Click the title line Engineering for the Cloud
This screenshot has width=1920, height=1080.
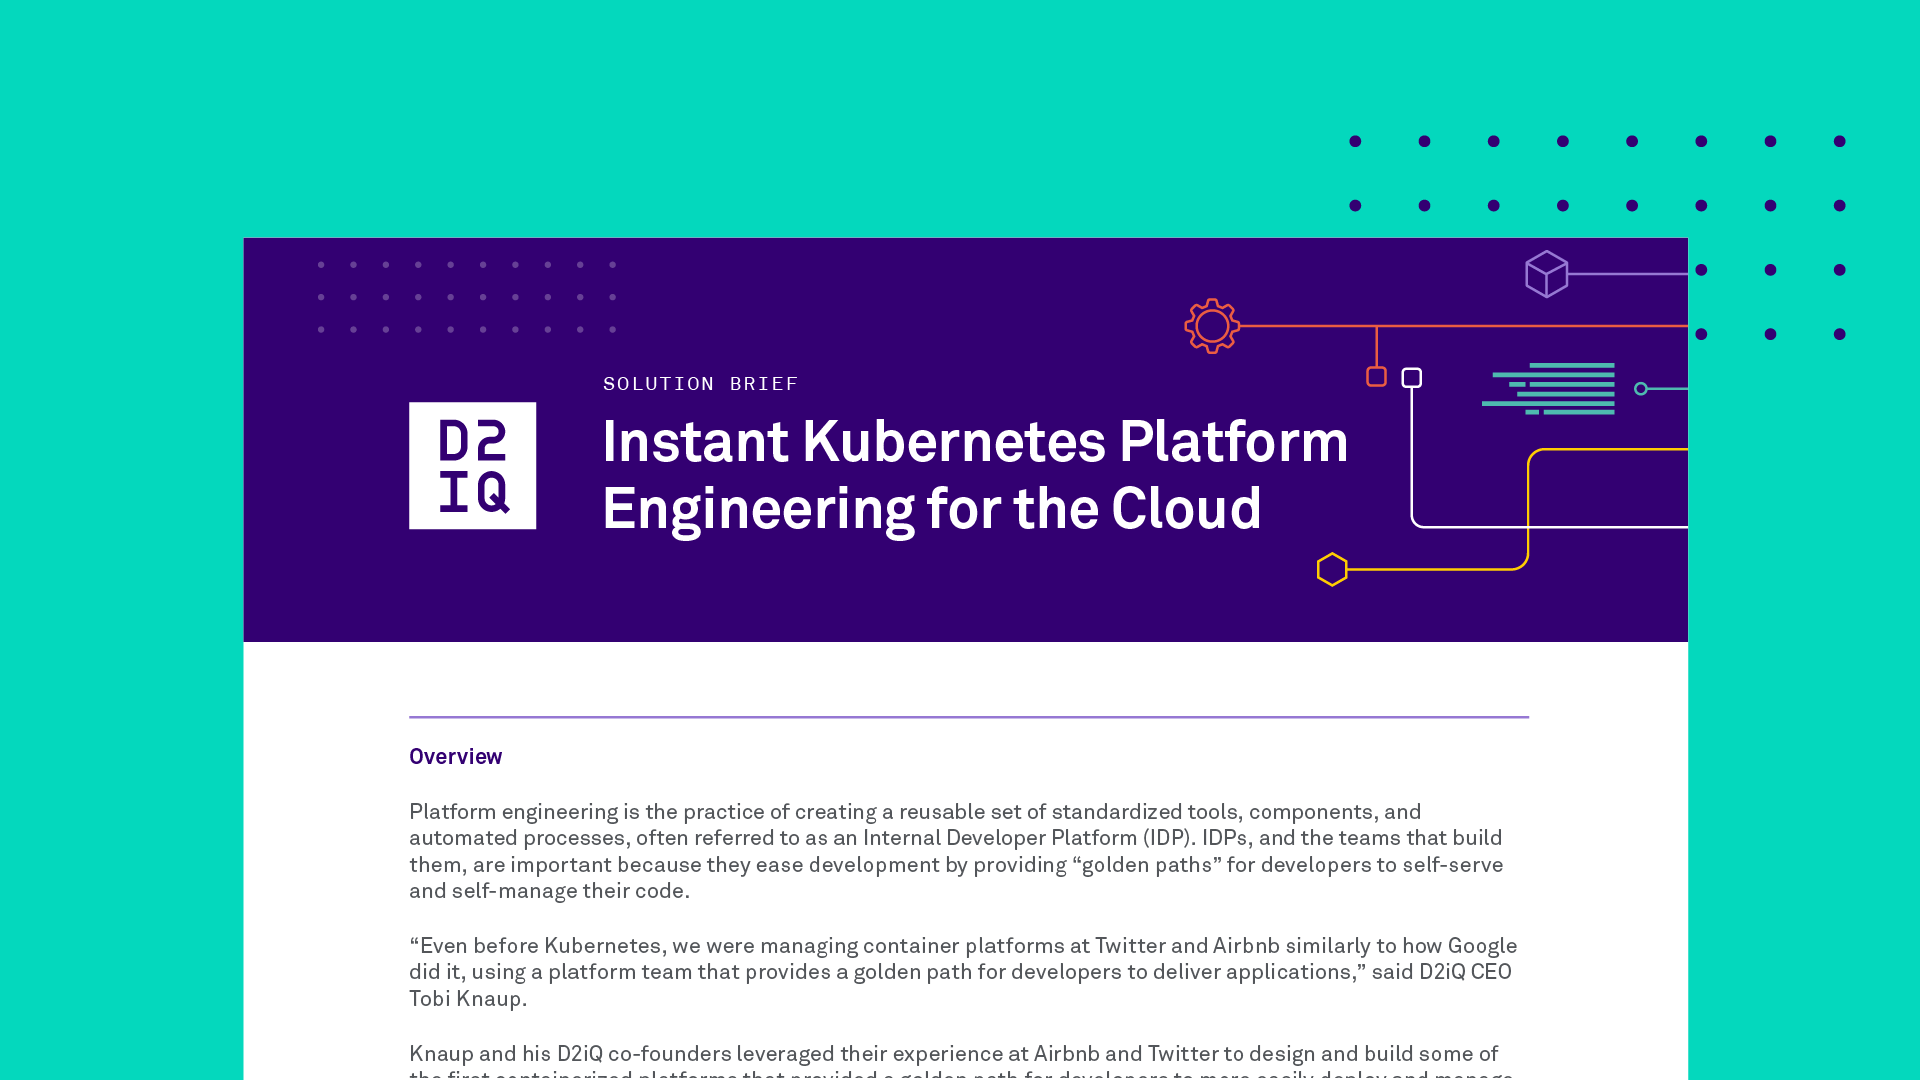click(x=932, y=510)
